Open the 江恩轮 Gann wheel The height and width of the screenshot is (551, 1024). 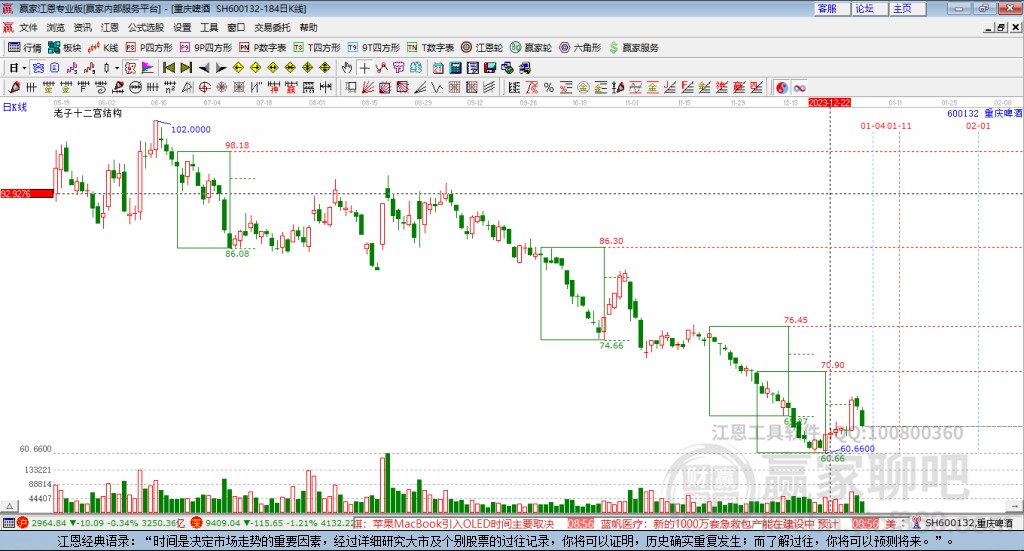[x=482, y=48]
